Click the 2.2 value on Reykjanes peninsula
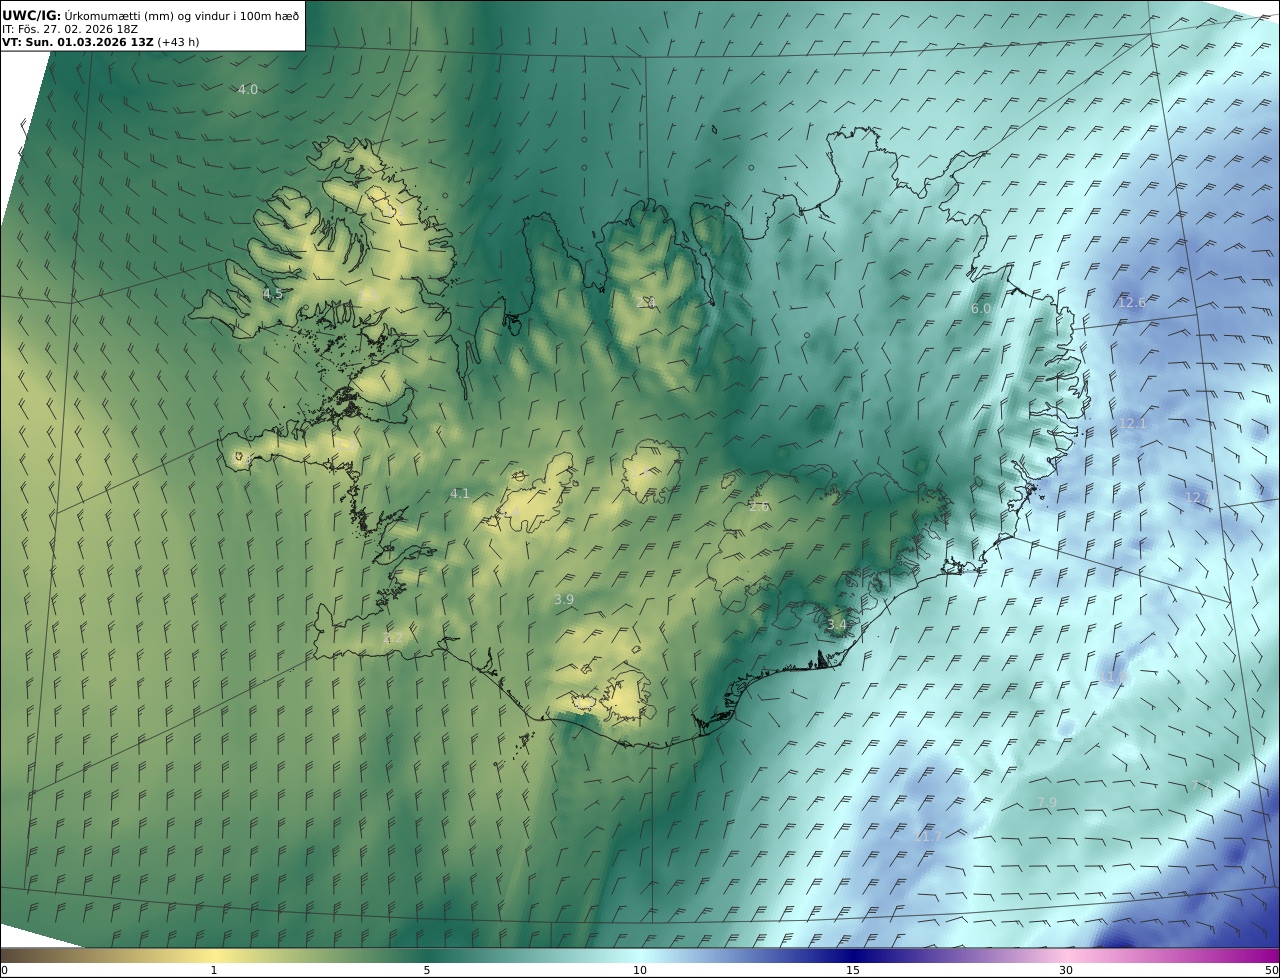 (x=392, y=637)
